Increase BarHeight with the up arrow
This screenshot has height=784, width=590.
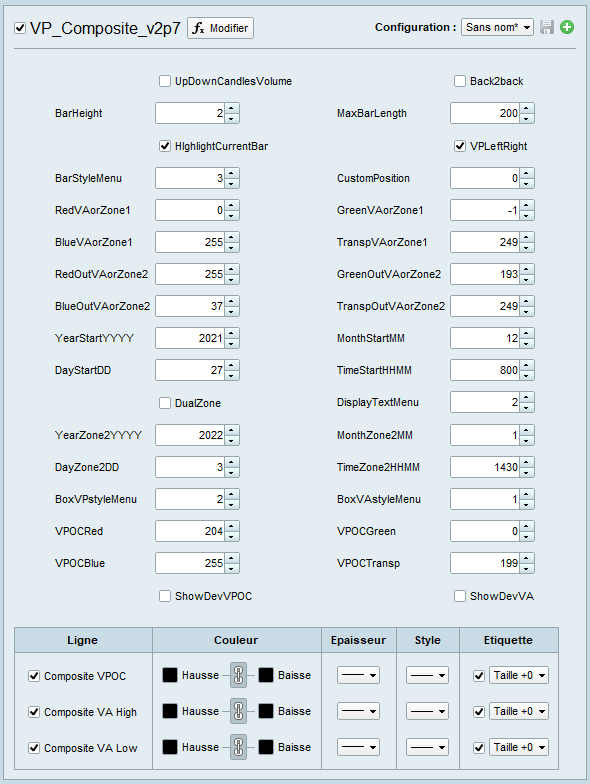point(232,108)
